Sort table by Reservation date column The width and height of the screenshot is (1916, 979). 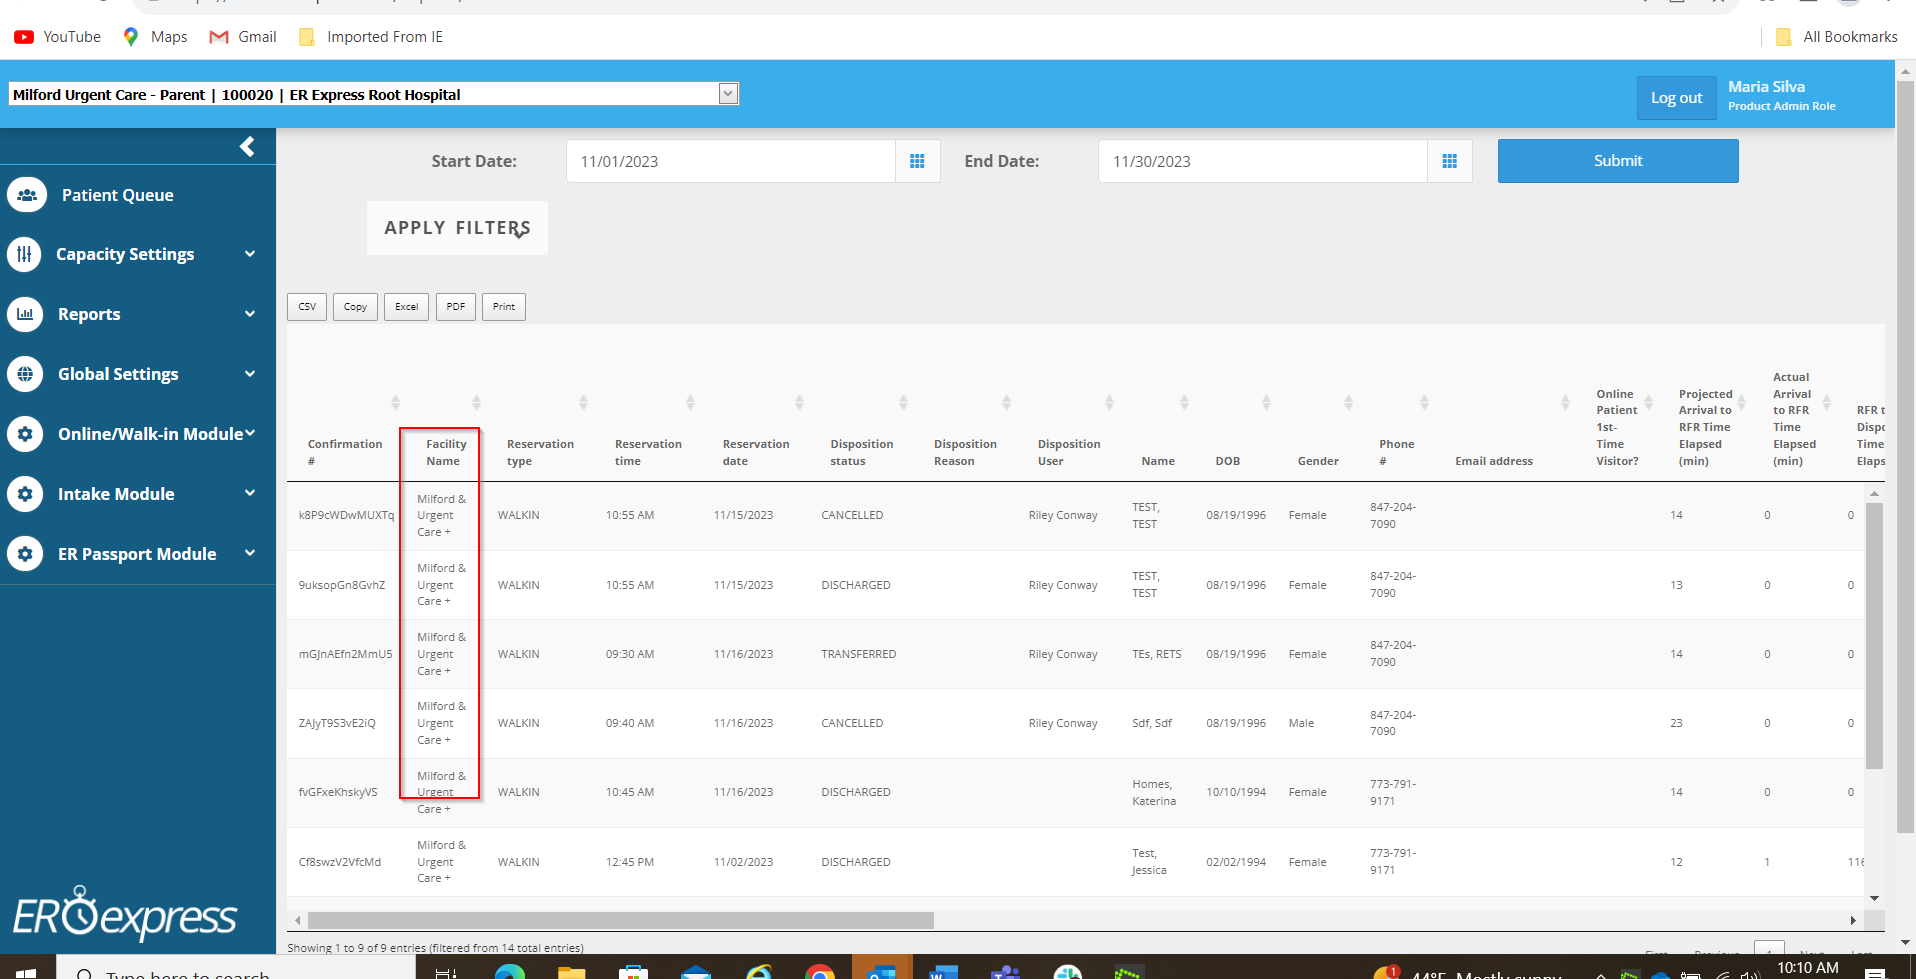coord(755,452)
